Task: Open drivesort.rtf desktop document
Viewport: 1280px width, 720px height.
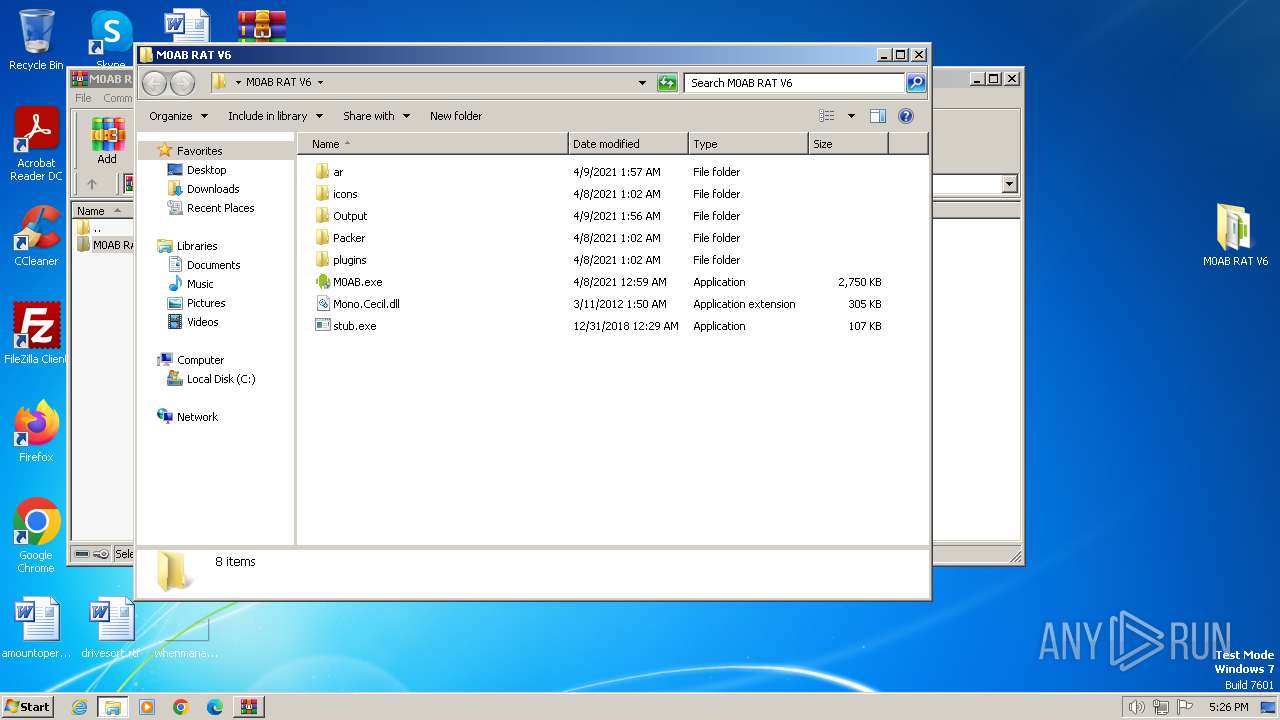Action: 111,628
